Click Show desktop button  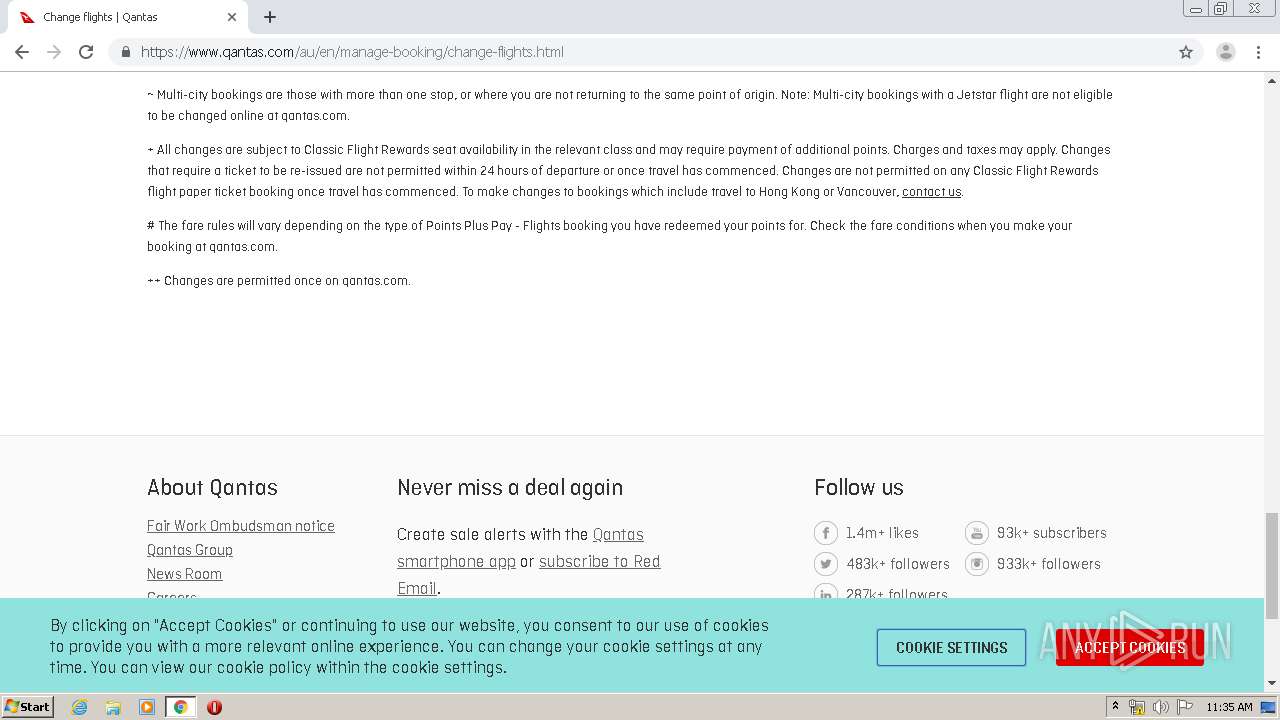1269,707
